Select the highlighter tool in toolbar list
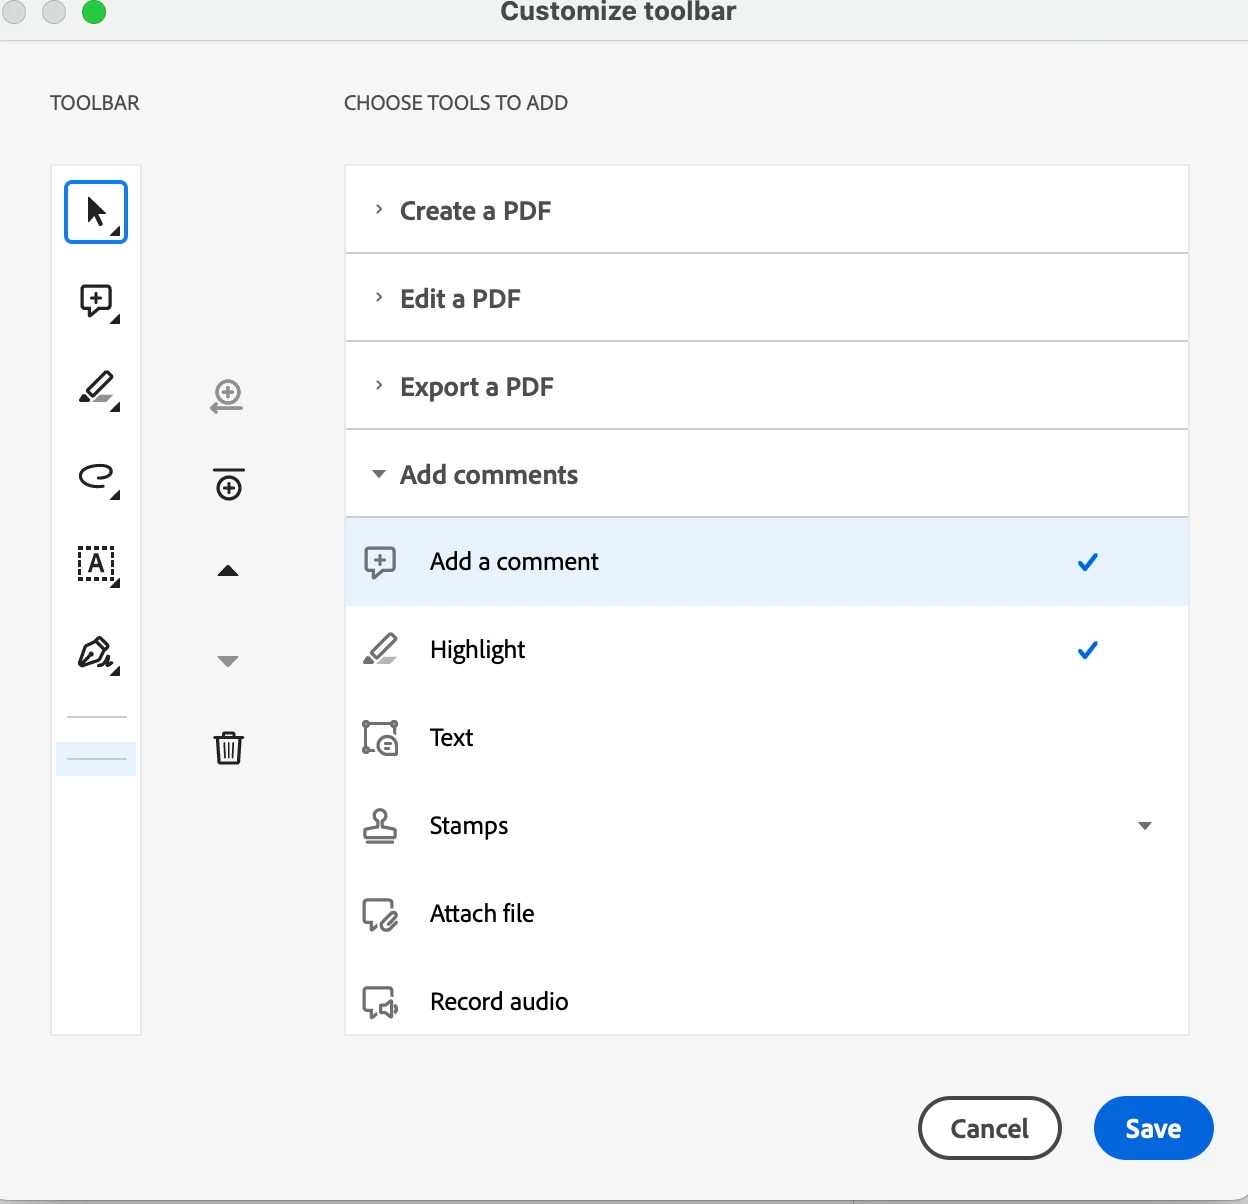 pyautogui.click(x=98, y=389)
